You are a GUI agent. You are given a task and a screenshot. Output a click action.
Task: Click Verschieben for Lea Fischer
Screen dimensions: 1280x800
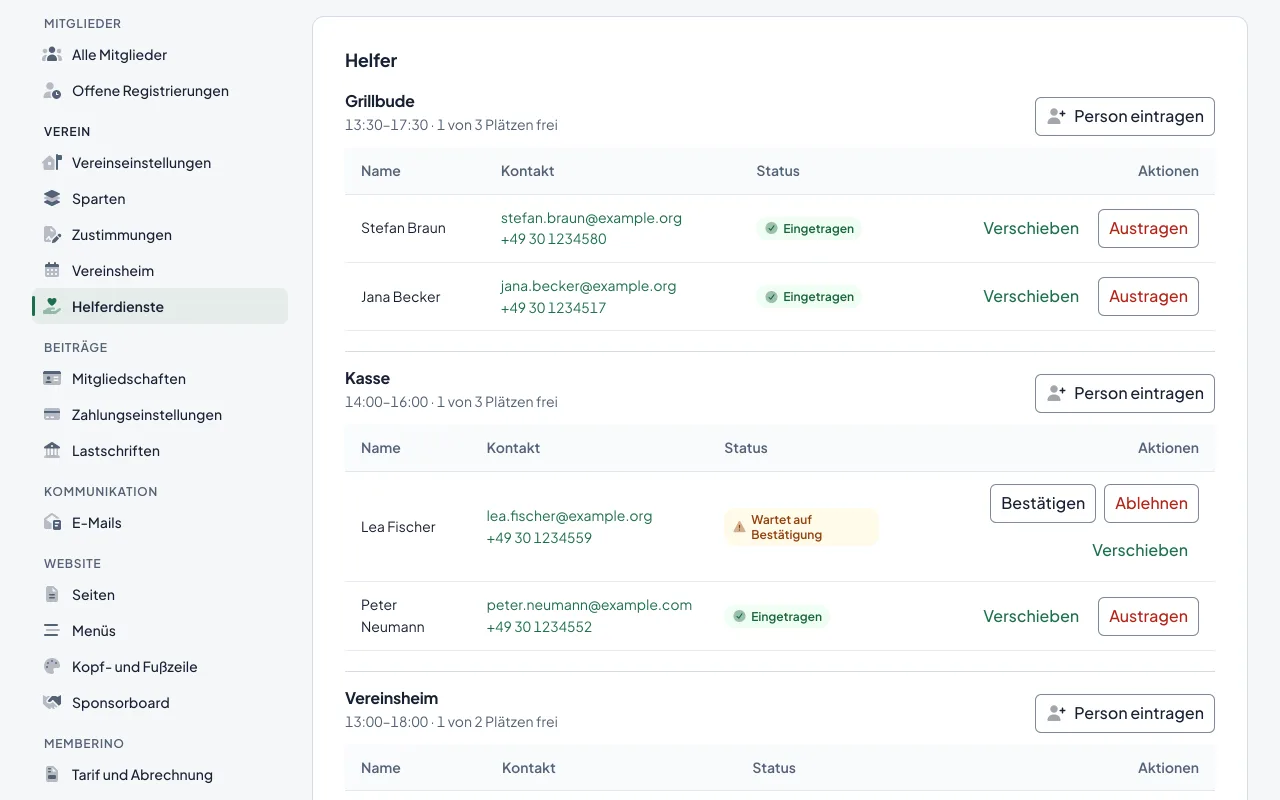coord(1140,550)
